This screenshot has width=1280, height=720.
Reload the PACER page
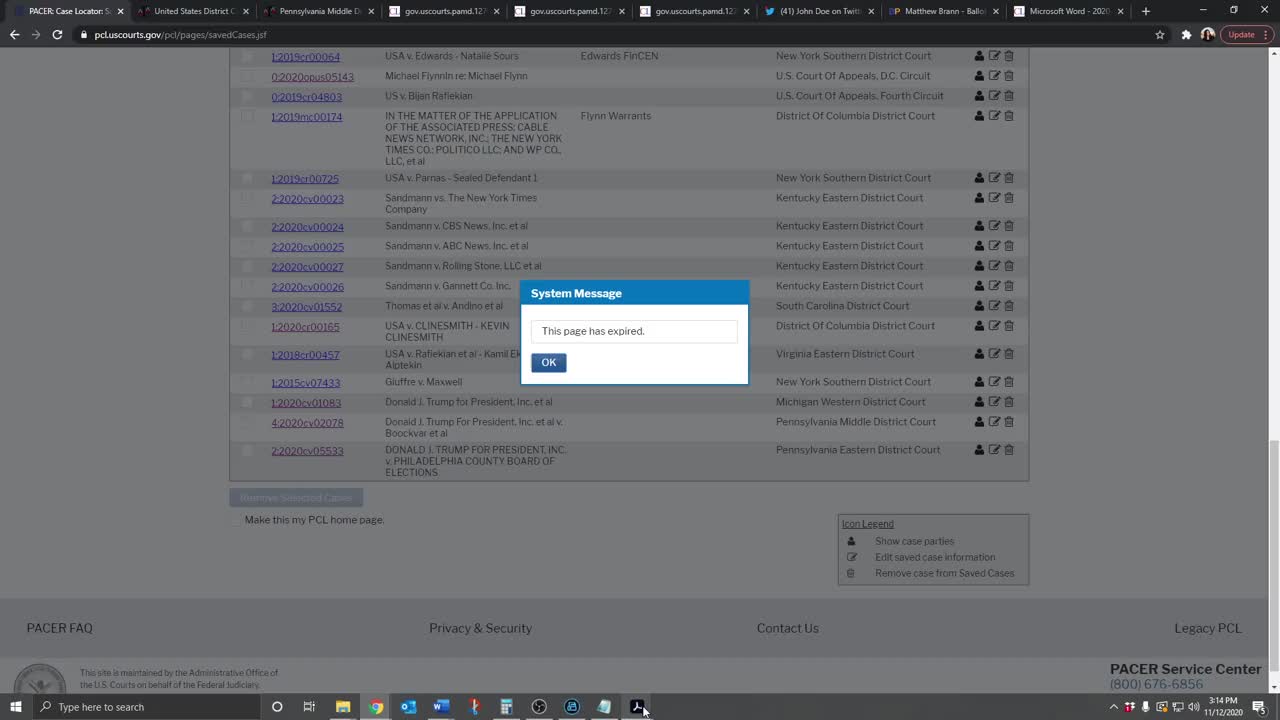57,34
